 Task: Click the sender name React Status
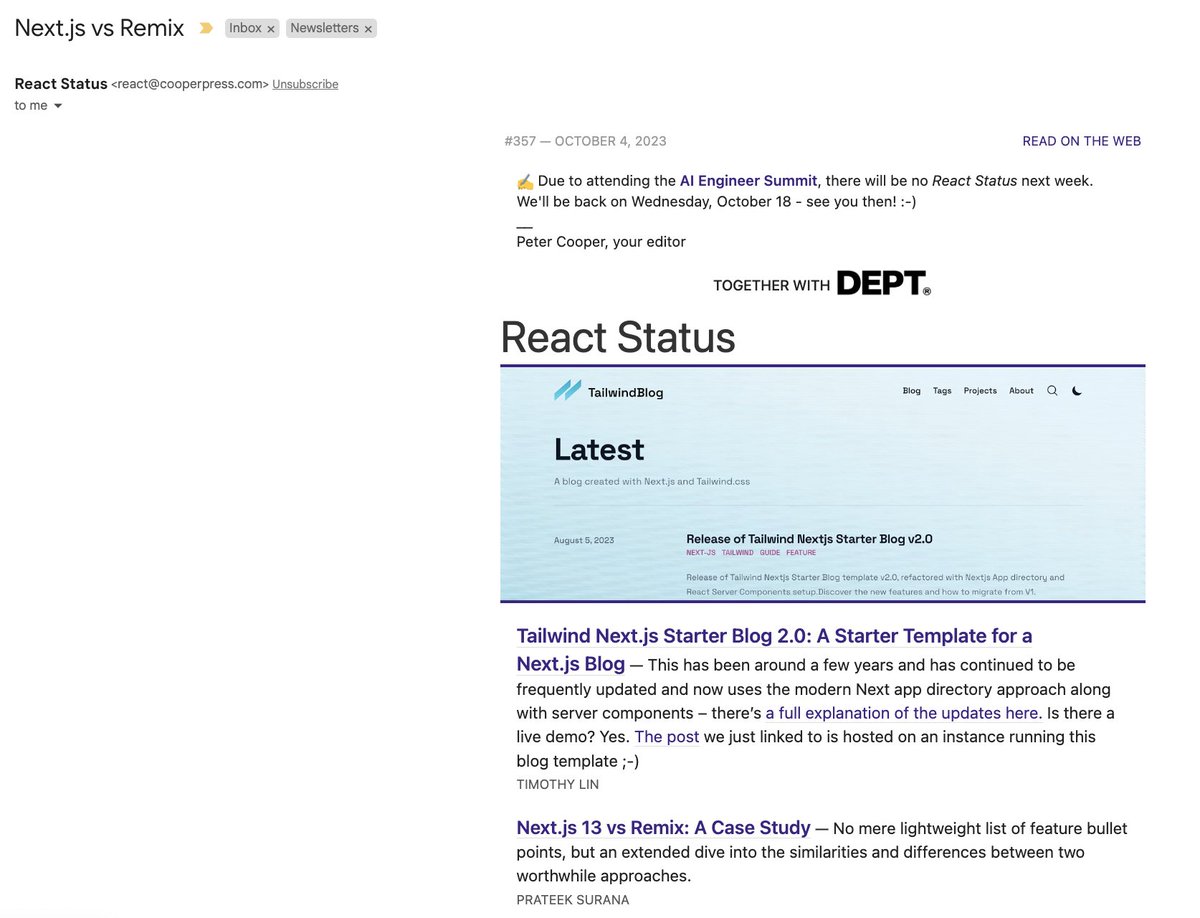pos(61,84)
